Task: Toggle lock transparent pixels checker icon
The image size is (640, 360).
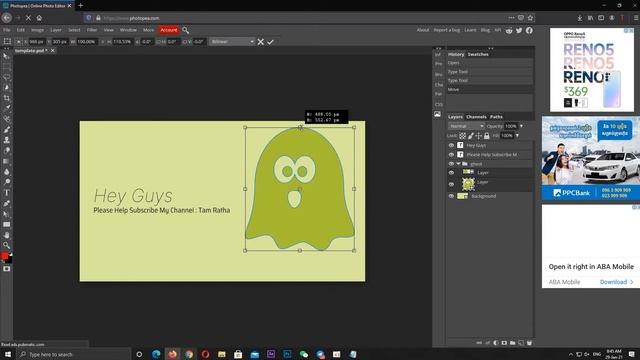Action: tap(462, 136)
